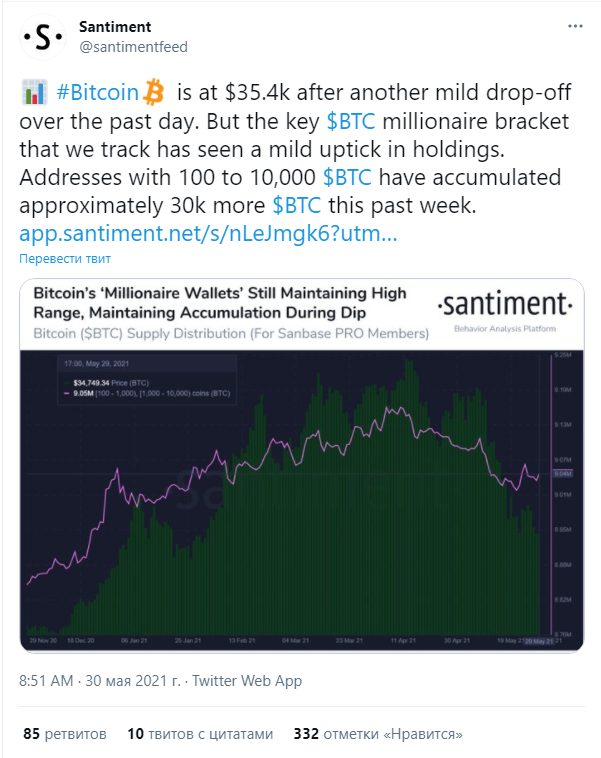Open the @santimentfeed handle
The width and height of the screenshot is (601, 758).
point(133,47)
